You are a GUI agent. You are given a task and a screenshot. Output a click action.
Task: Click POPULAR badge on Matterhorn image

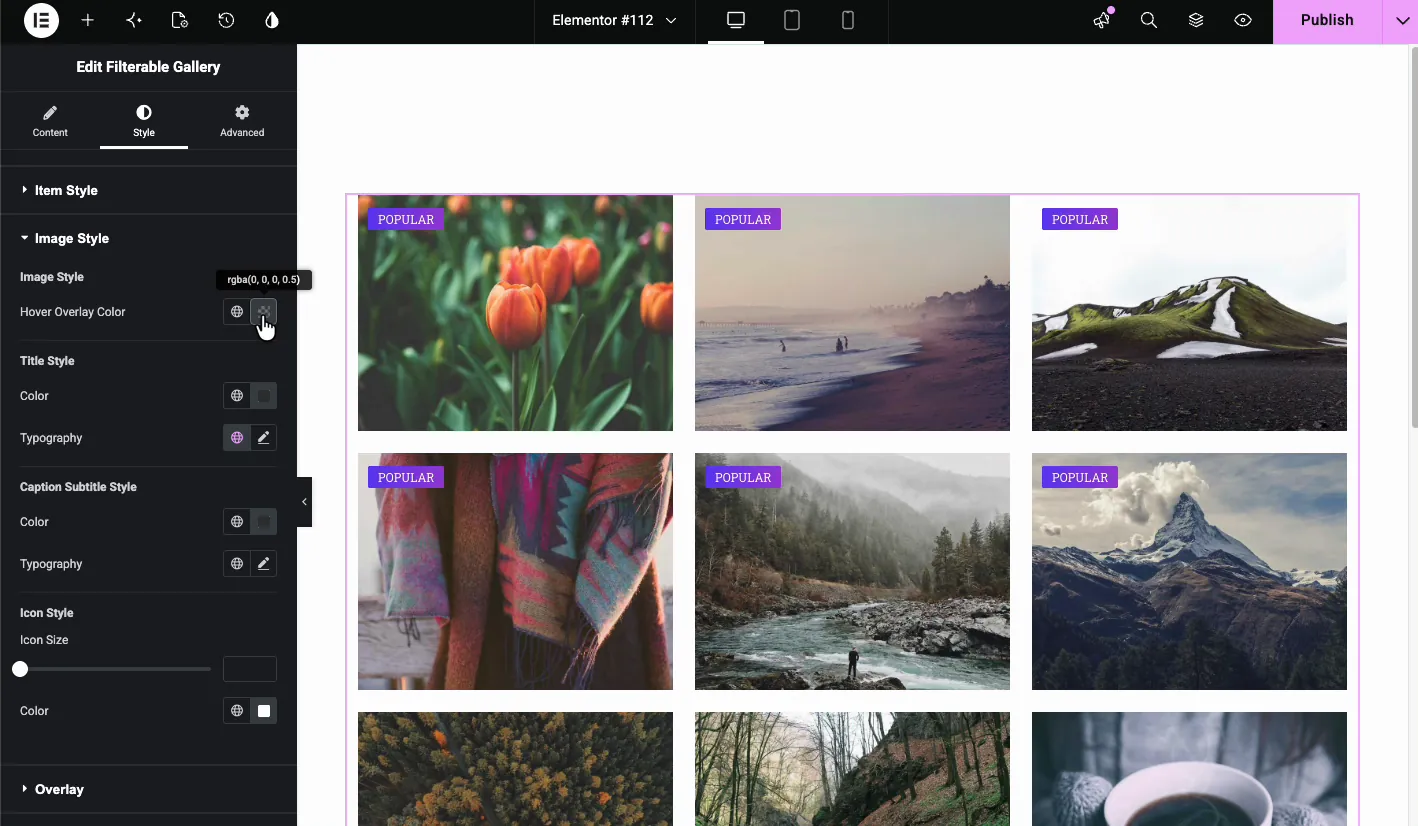point(1080,478)
